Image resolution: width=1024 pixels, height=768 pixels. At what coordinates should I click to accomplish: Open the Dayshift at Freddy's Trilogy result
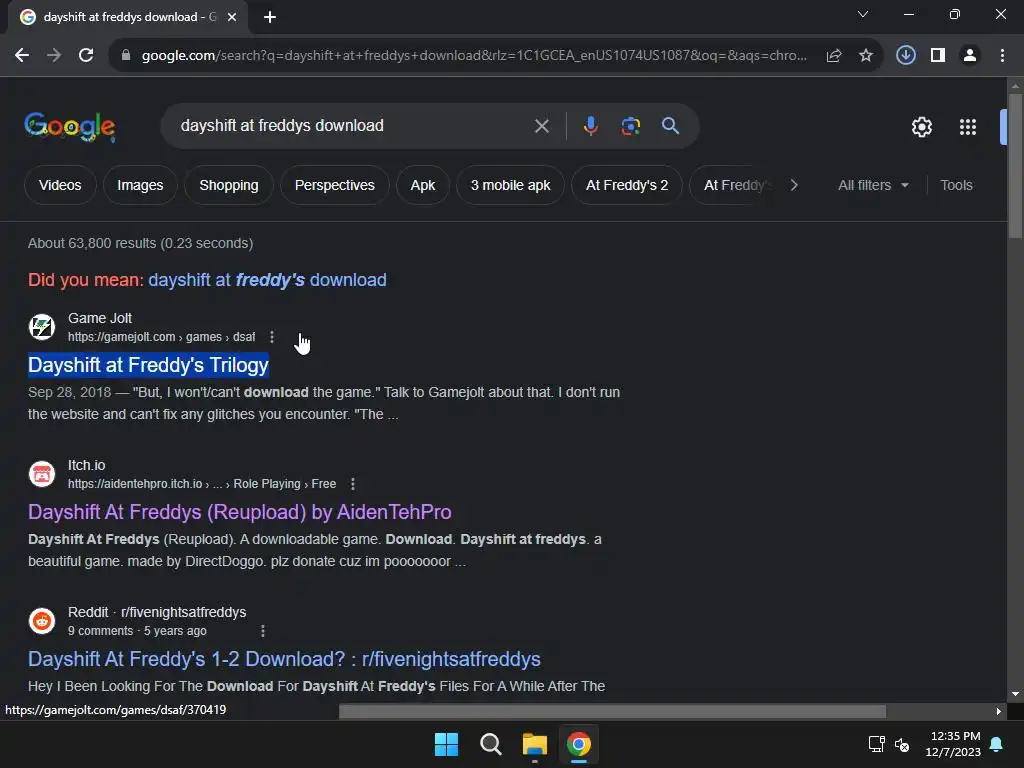coord(148,365)
